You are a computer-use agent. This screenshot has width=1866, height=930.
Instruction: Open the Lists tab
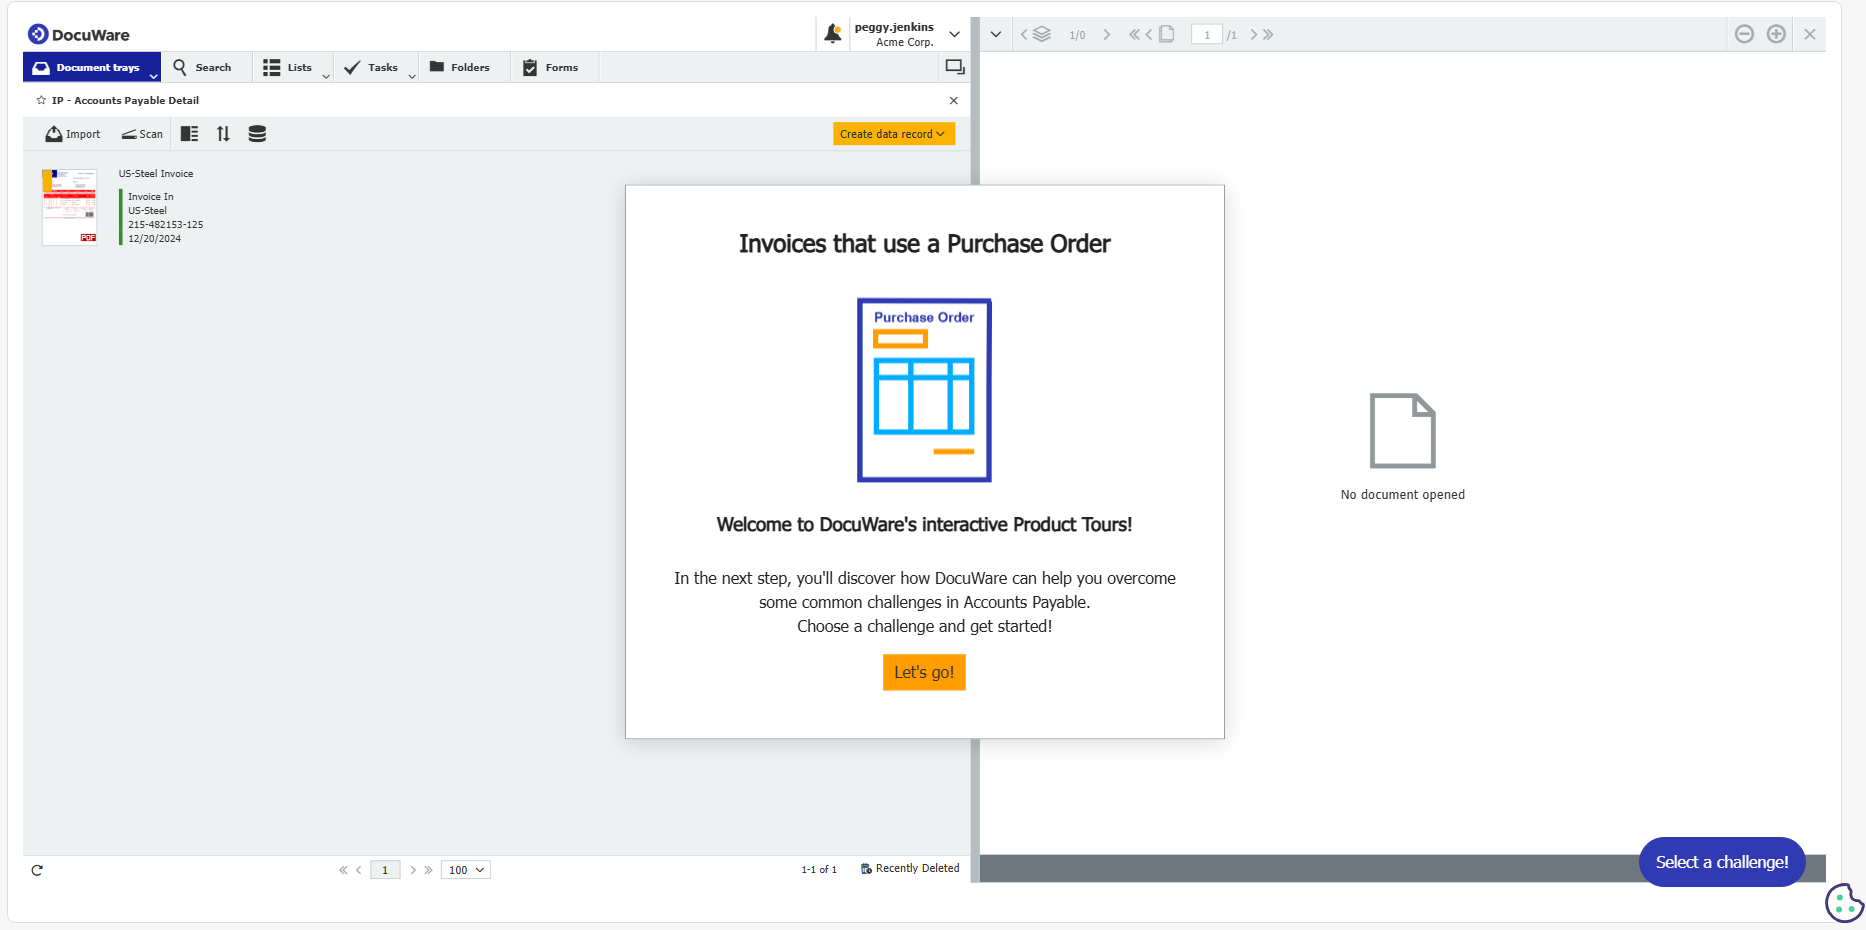click(x=287, y=68)
